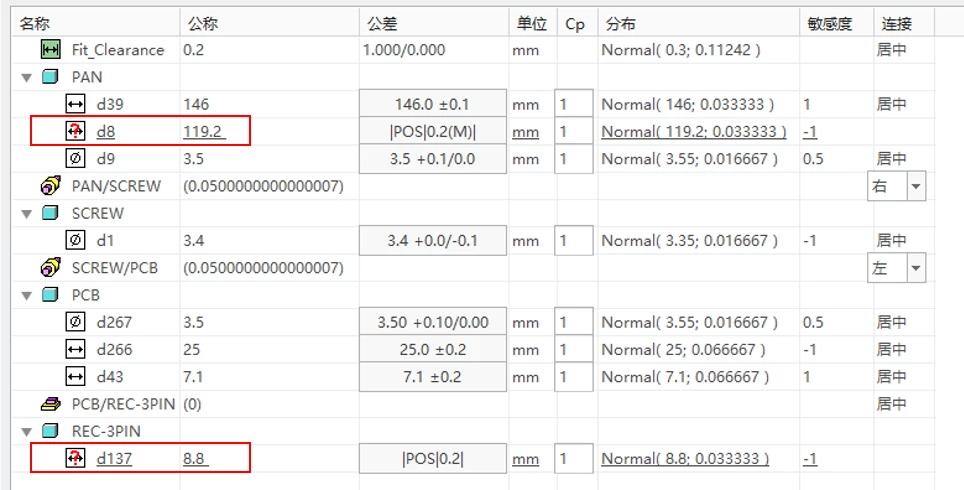Edit d1 tolerance field 3.4 +0.0/-0.1
The image size is (964, 490).
pos(433,240)
